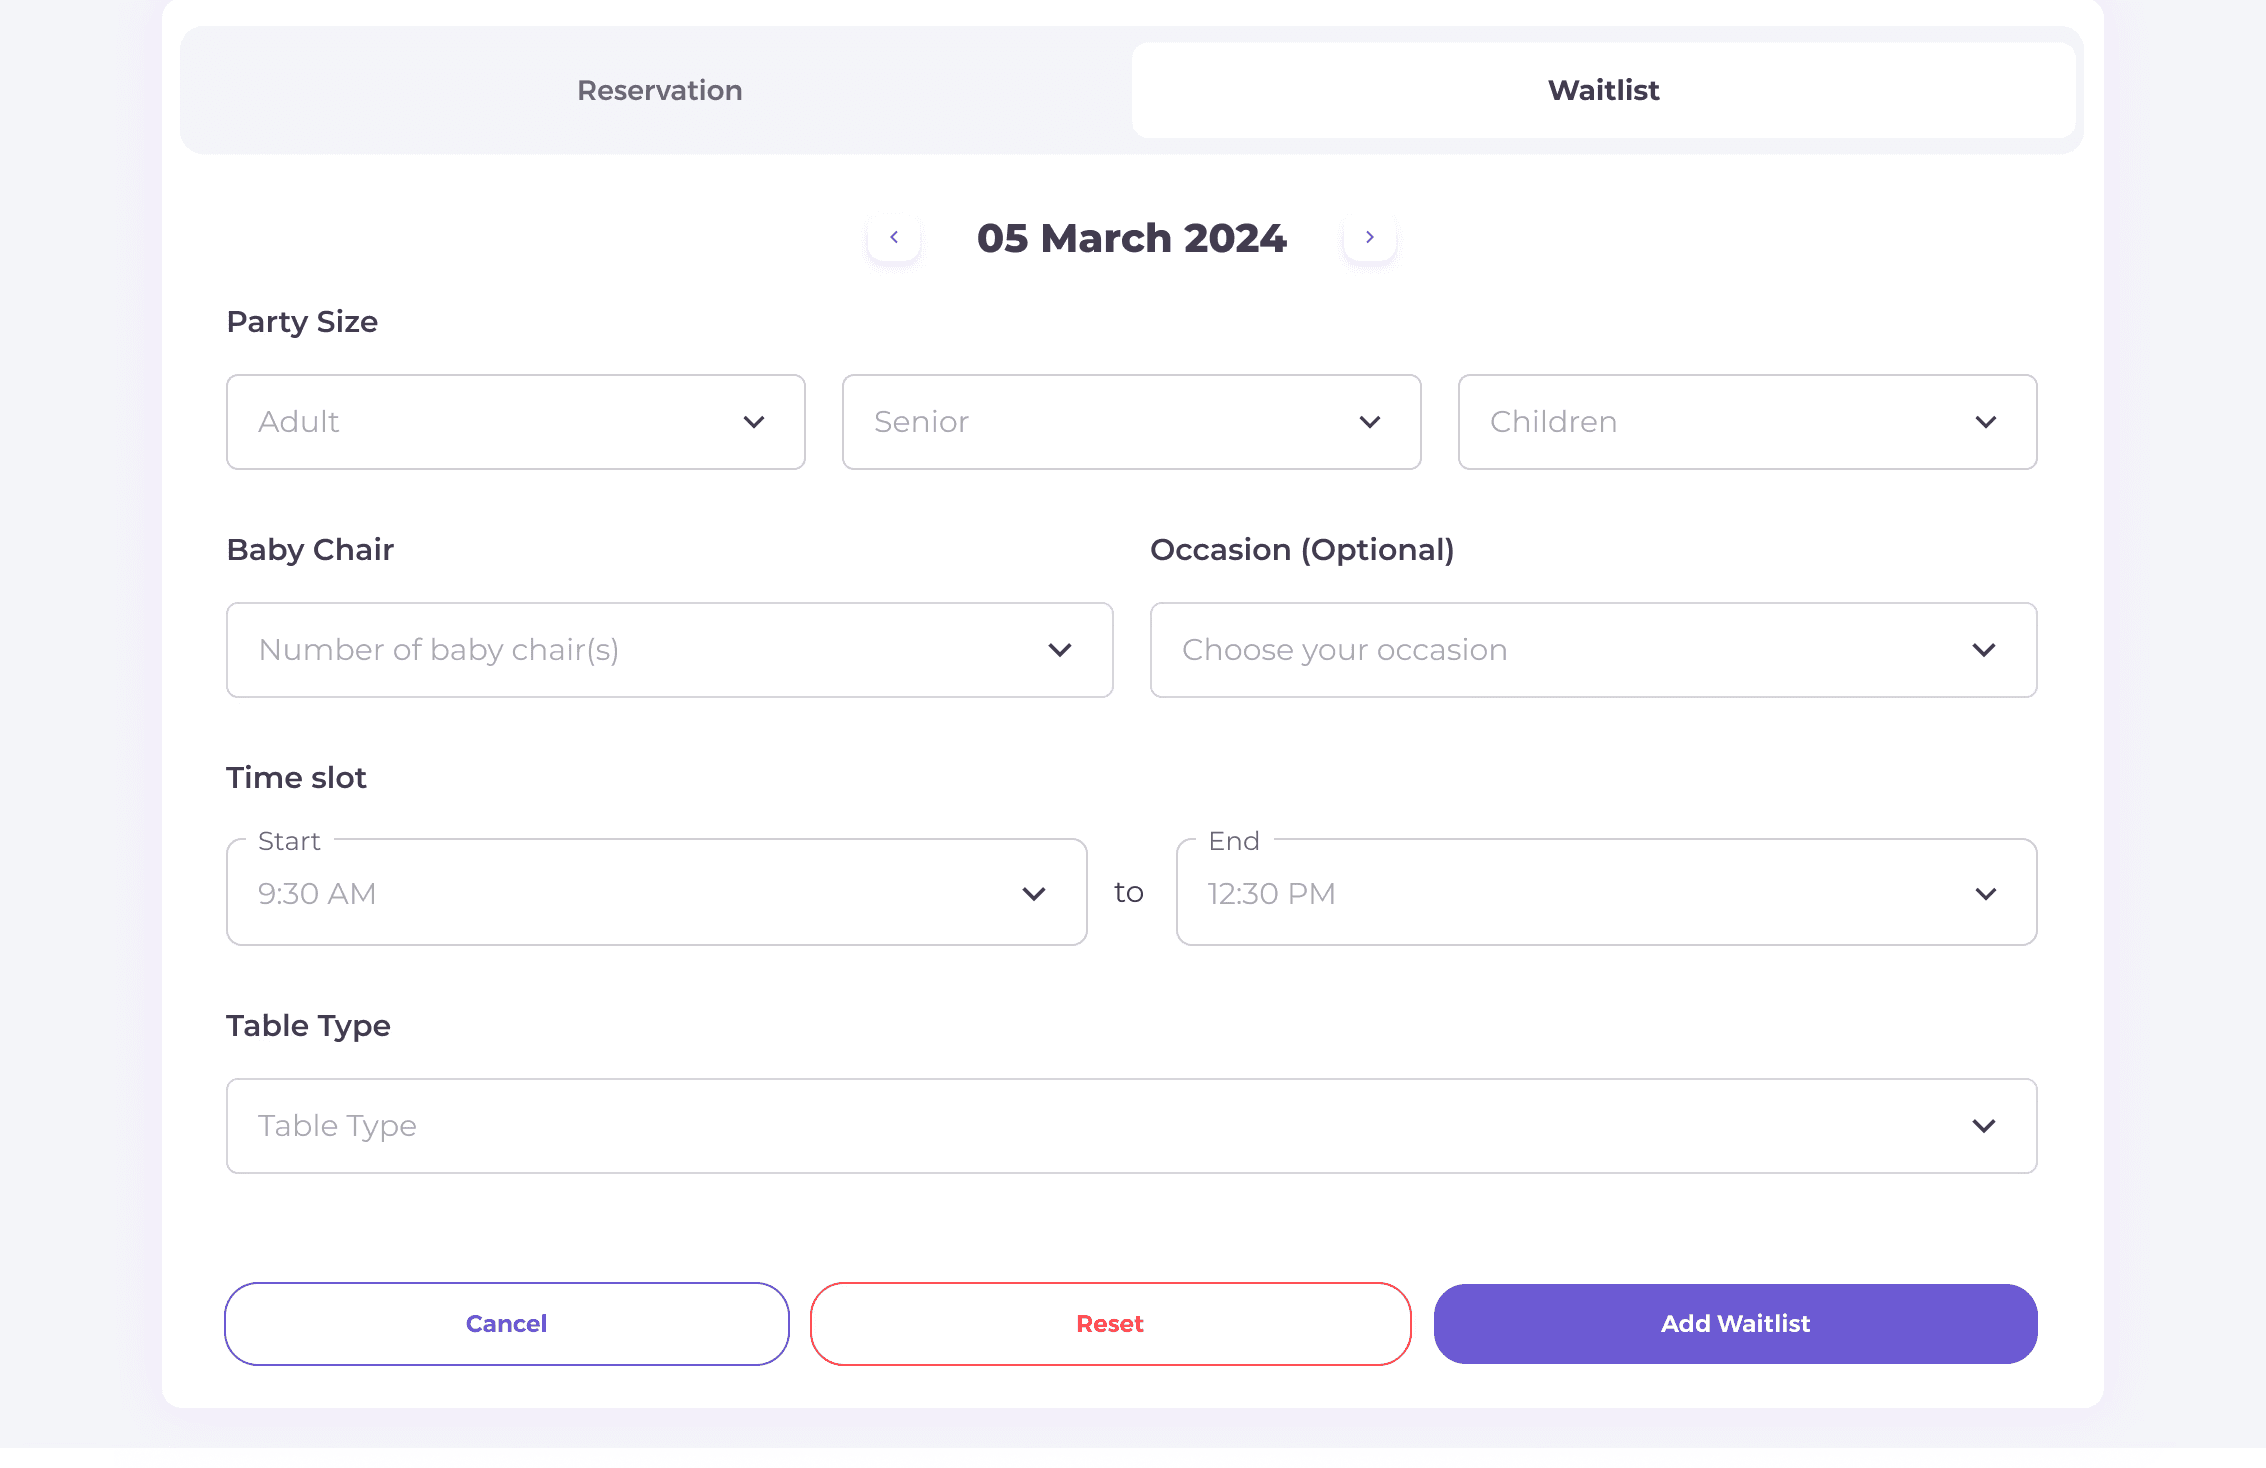Click chevron icon in Adult dropdown
Screen dimensions: 2266x1468
pos(754,422)
